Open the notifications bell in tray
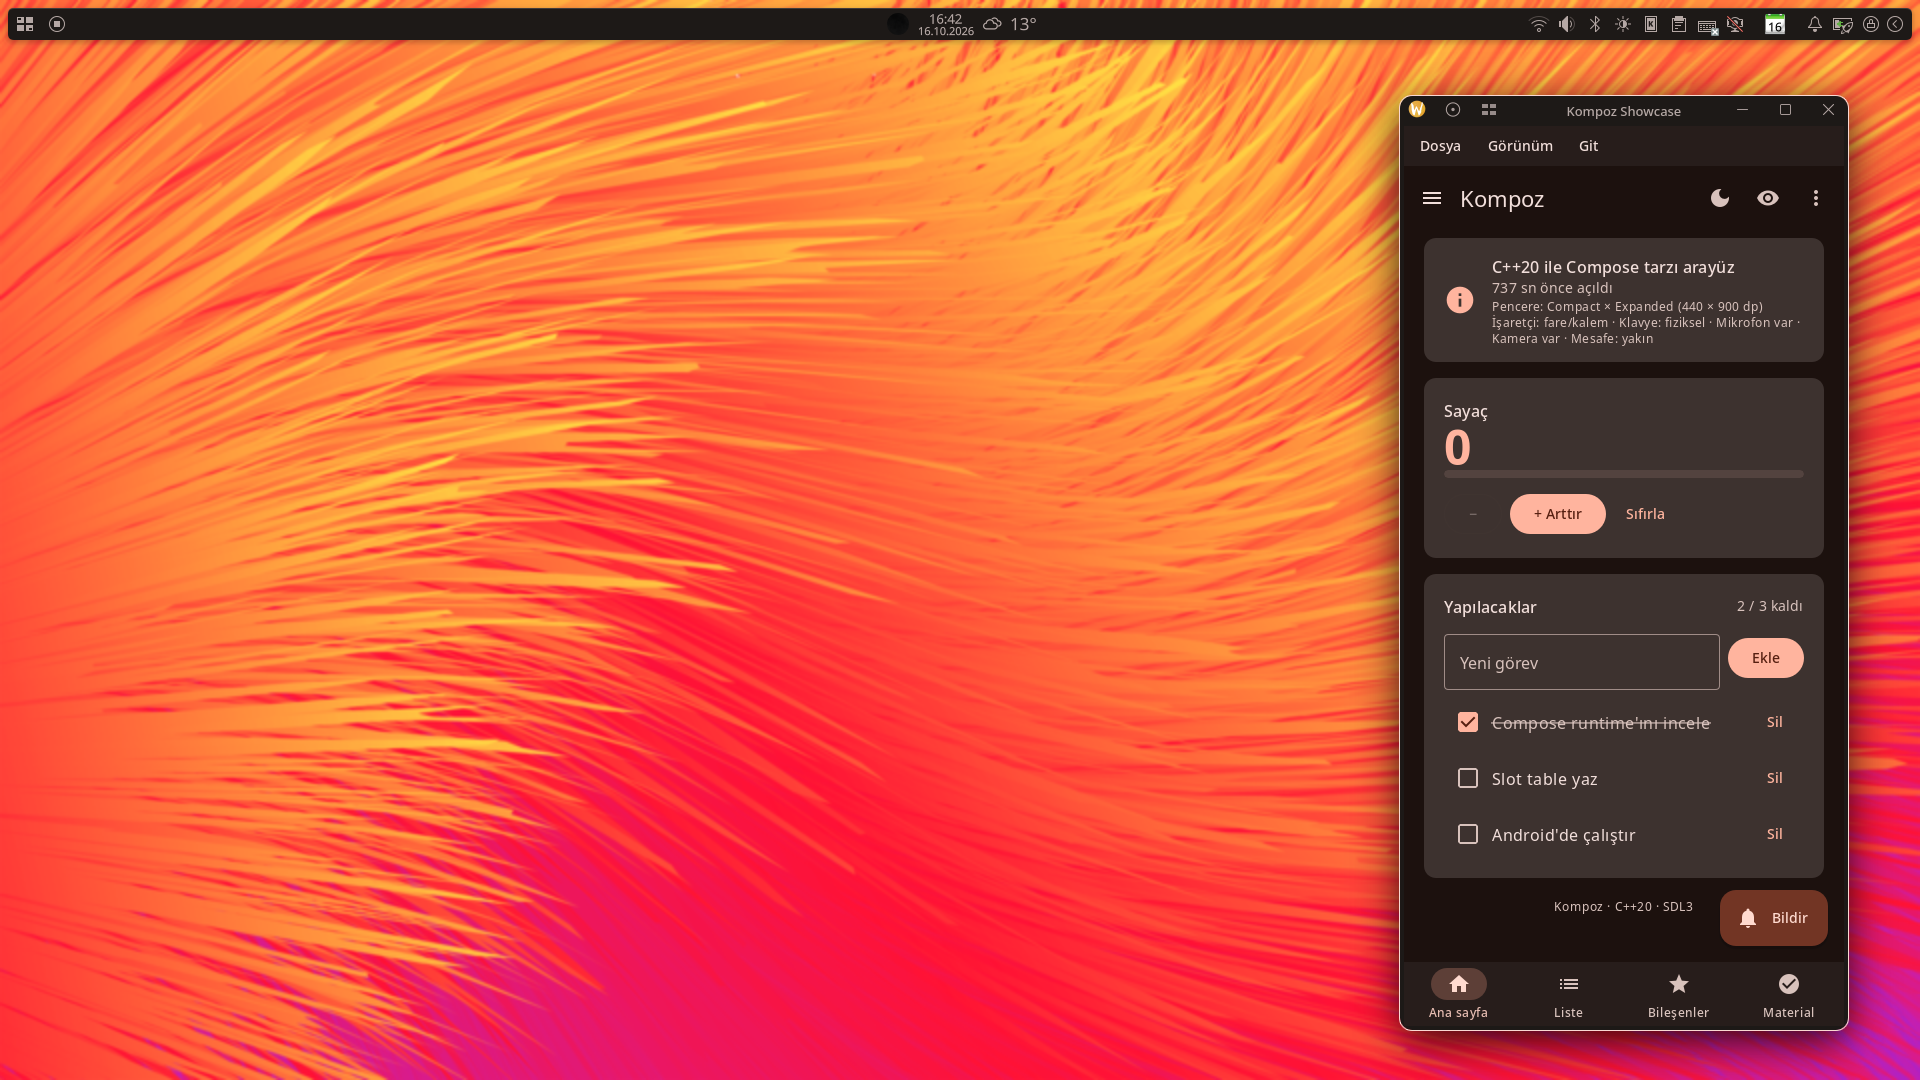 (x=1814, y=24)
